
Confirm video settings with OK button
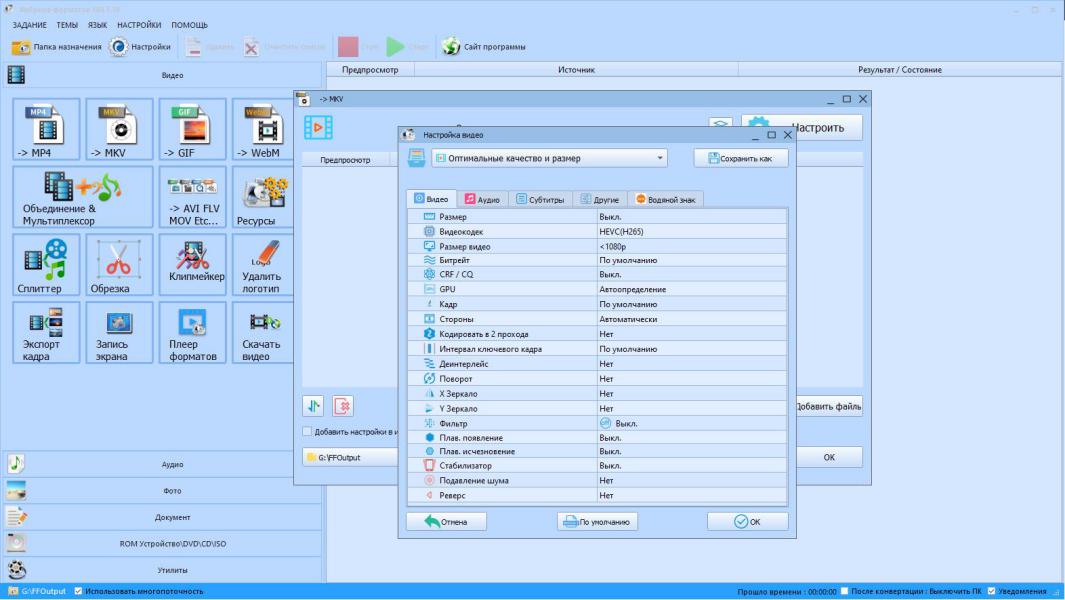point(748,522)
